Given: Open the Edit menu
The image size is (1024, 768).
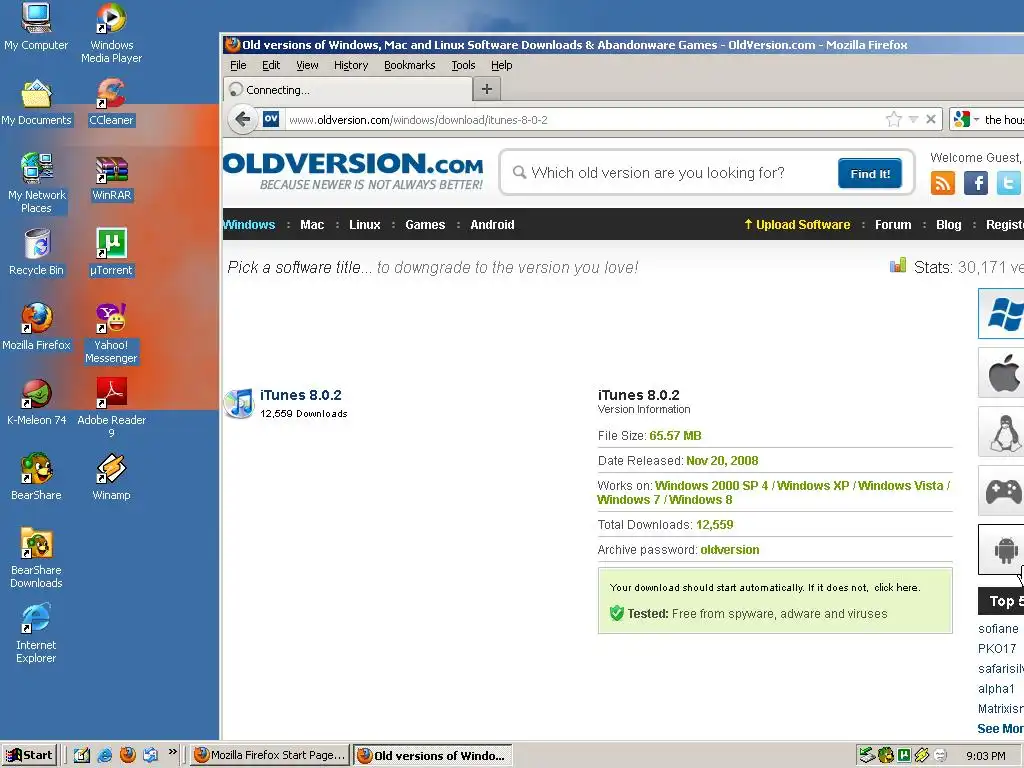Looking at the screenshot, I should pyautogui.click(x=271, y=65).
